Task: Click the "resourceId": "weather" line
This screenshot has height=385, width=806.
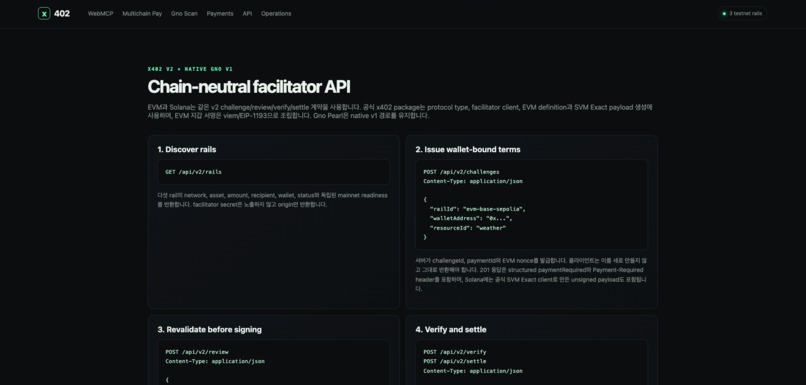Action: [x=468, y=228]
